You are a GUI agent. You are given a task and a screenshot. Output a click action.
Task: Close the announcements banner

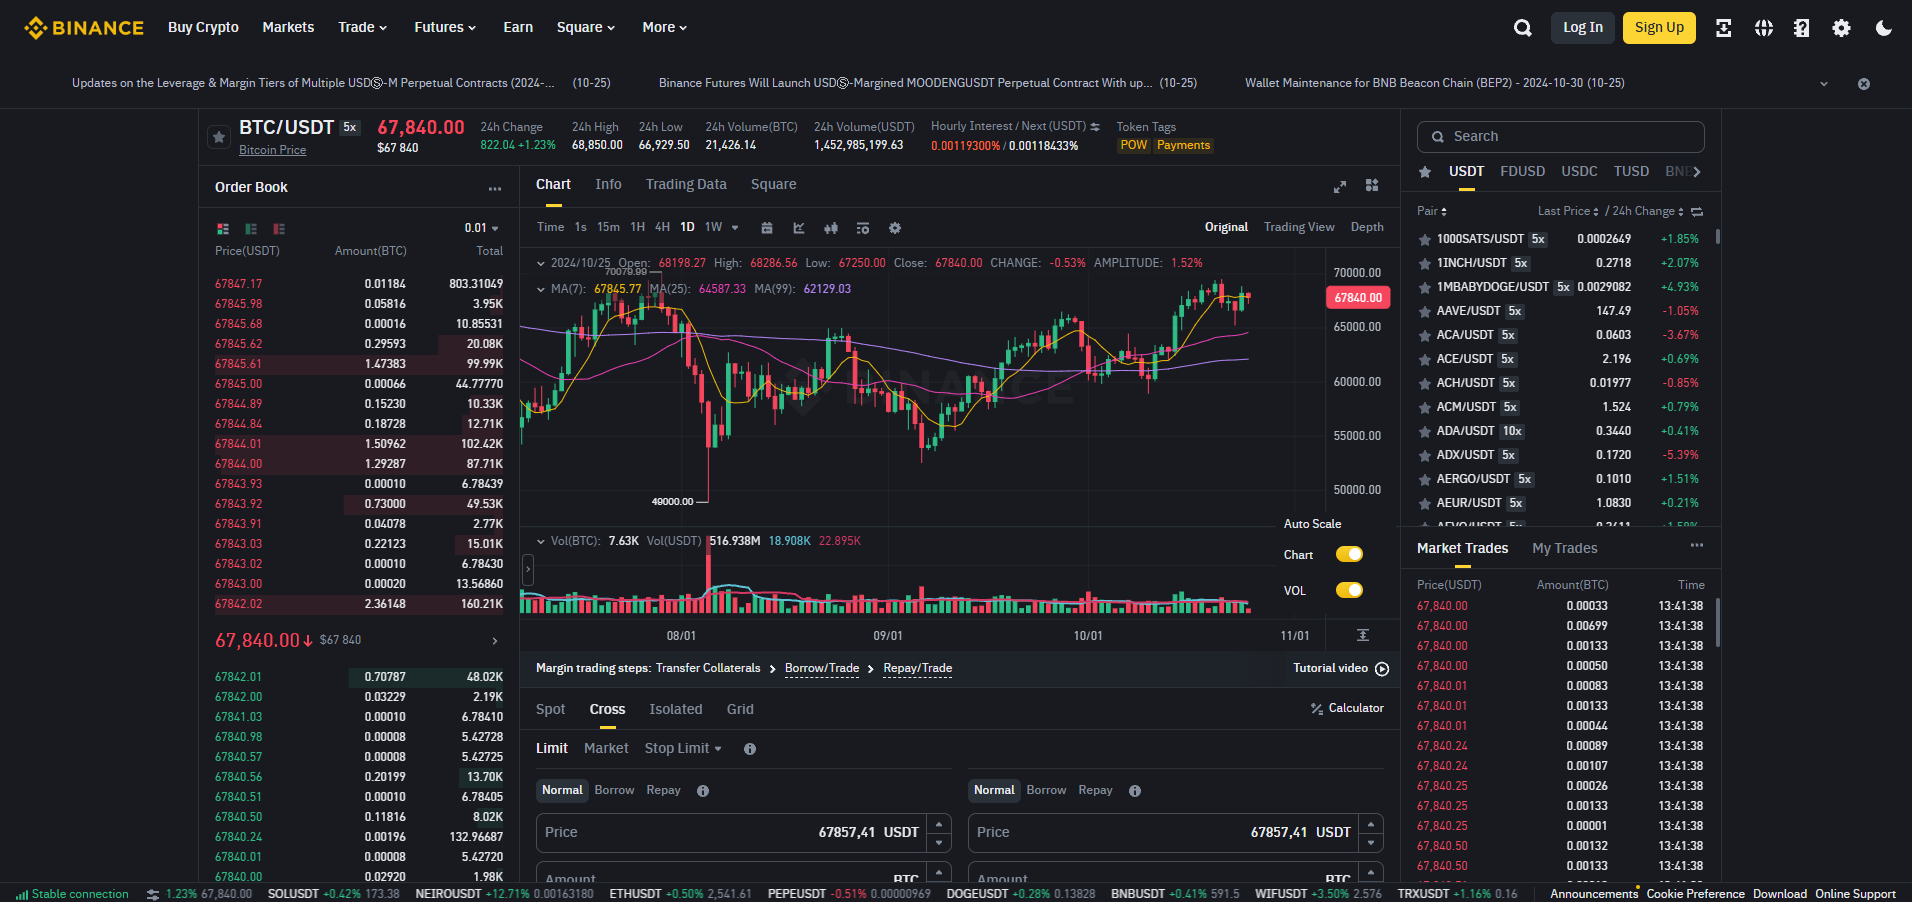click(1863, 84)
